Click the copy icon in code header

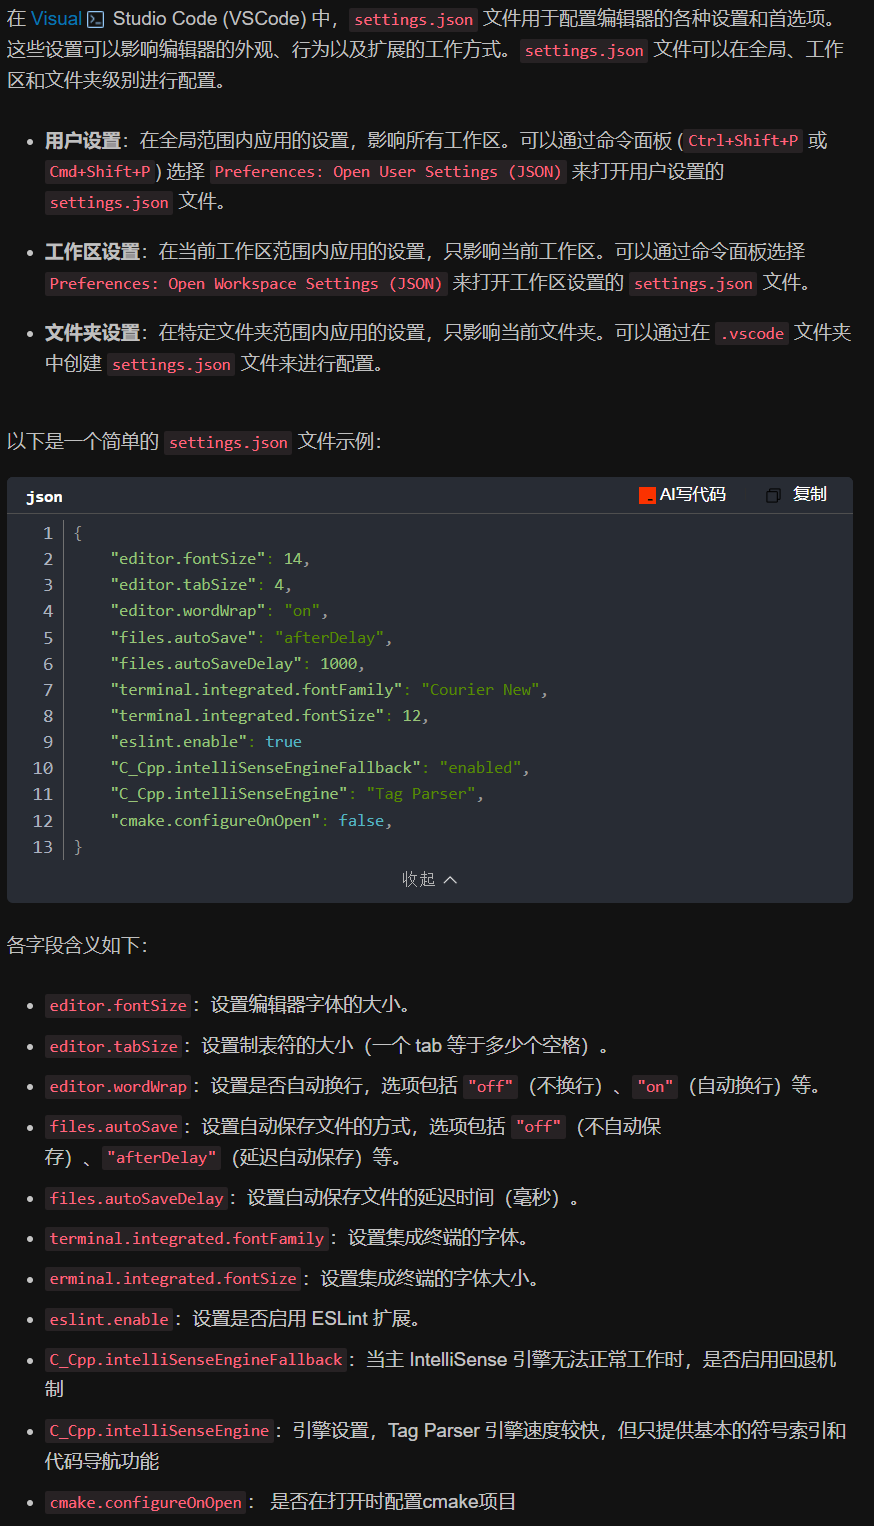click(x=773, y=495)
